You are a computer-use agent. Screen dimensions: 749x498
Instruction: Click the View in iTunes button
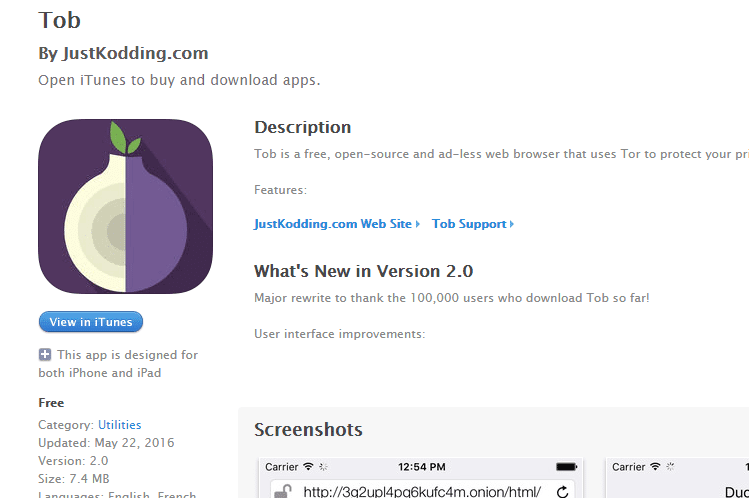tap(91, 322)
